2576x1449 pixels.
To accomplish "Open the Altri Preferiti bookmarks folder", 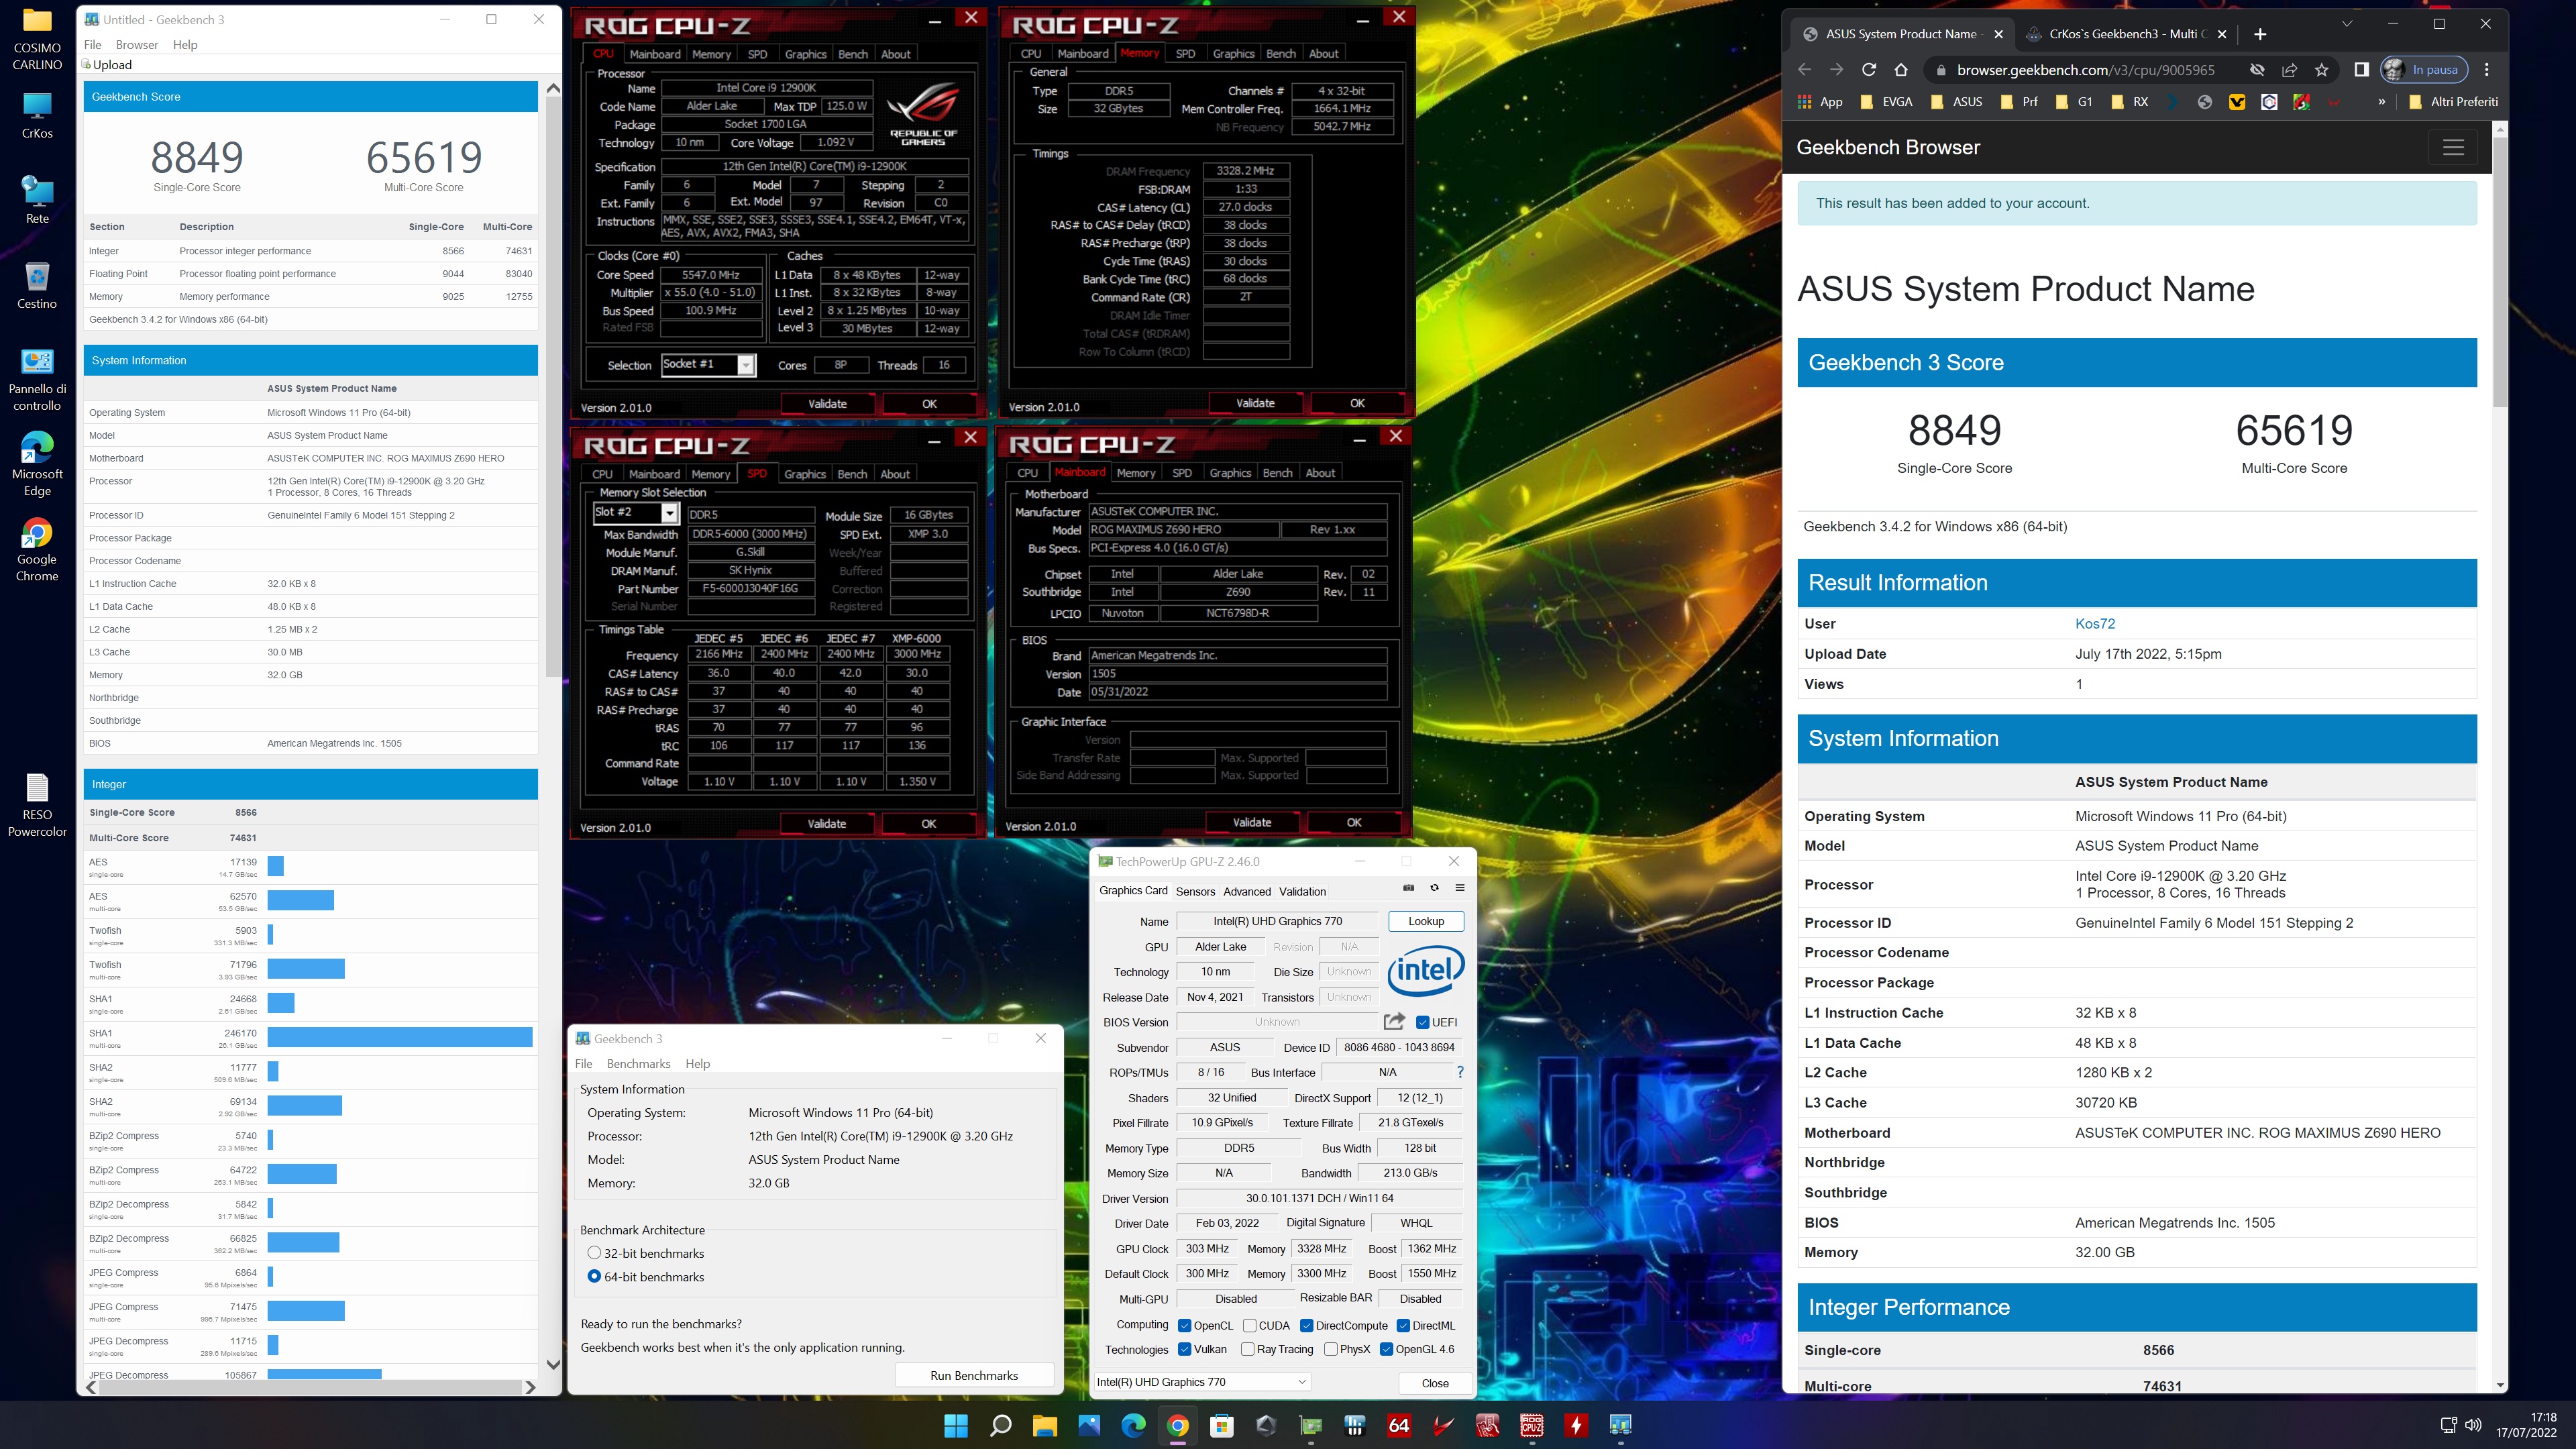I will (x=2453, y=102).
